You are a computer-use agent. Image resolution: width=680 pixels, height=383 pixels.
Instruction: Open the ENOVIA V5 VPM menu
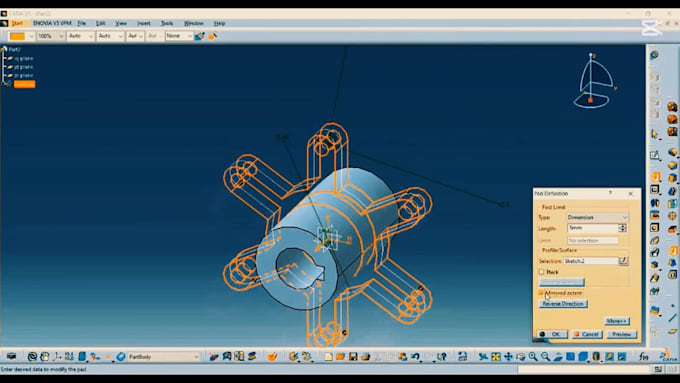coord(52,23)
